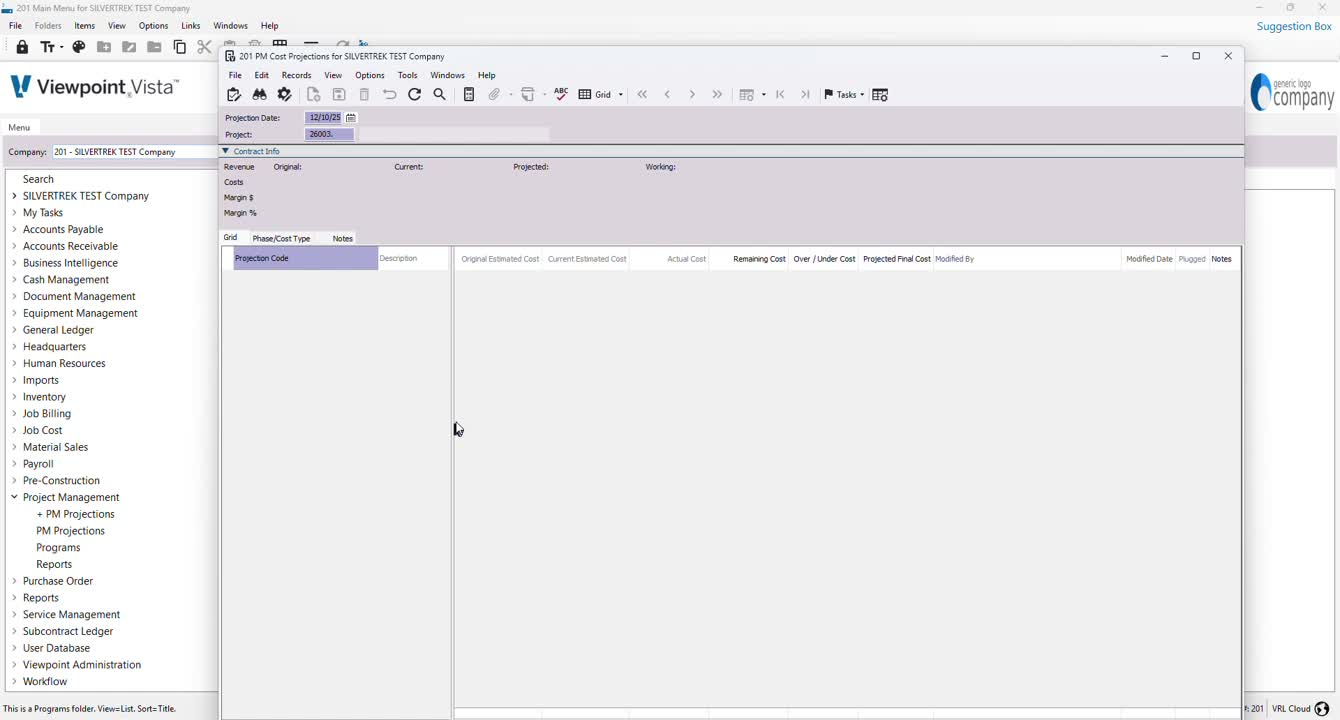Expand the Subcontract Ledger tree node

tap(14, 631)
